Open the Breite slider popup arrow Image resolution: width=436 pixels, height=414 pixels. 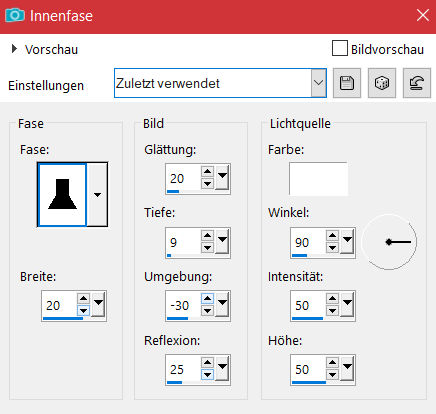(x=98, y=304)
